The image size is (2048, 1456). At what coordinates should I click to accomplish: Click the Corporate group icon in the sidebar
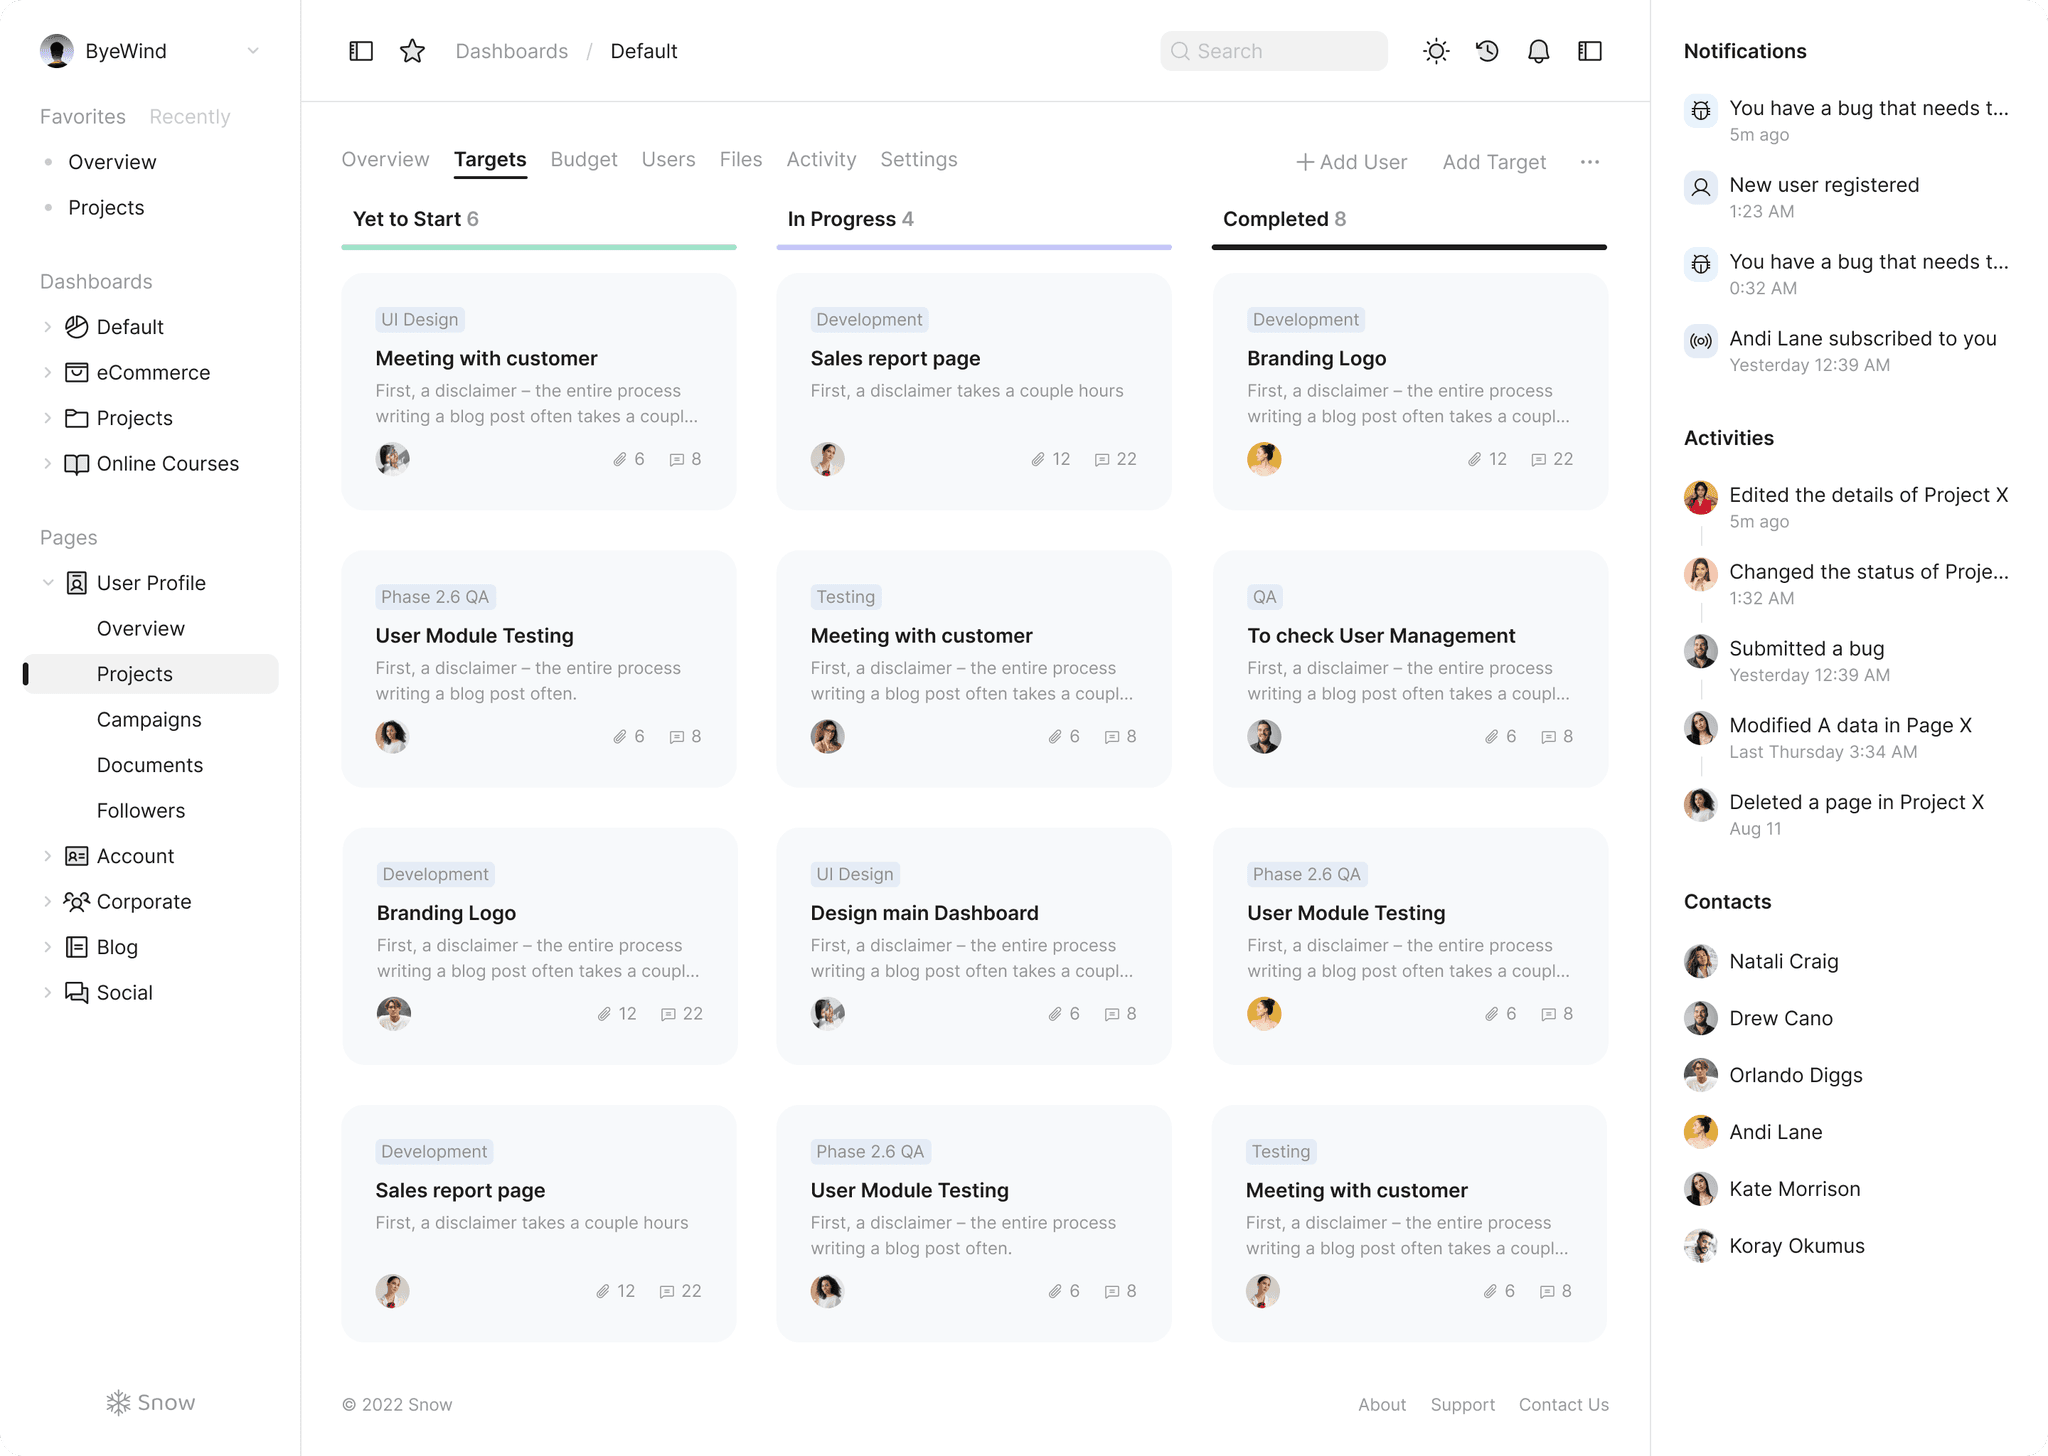tap(78, 901)
